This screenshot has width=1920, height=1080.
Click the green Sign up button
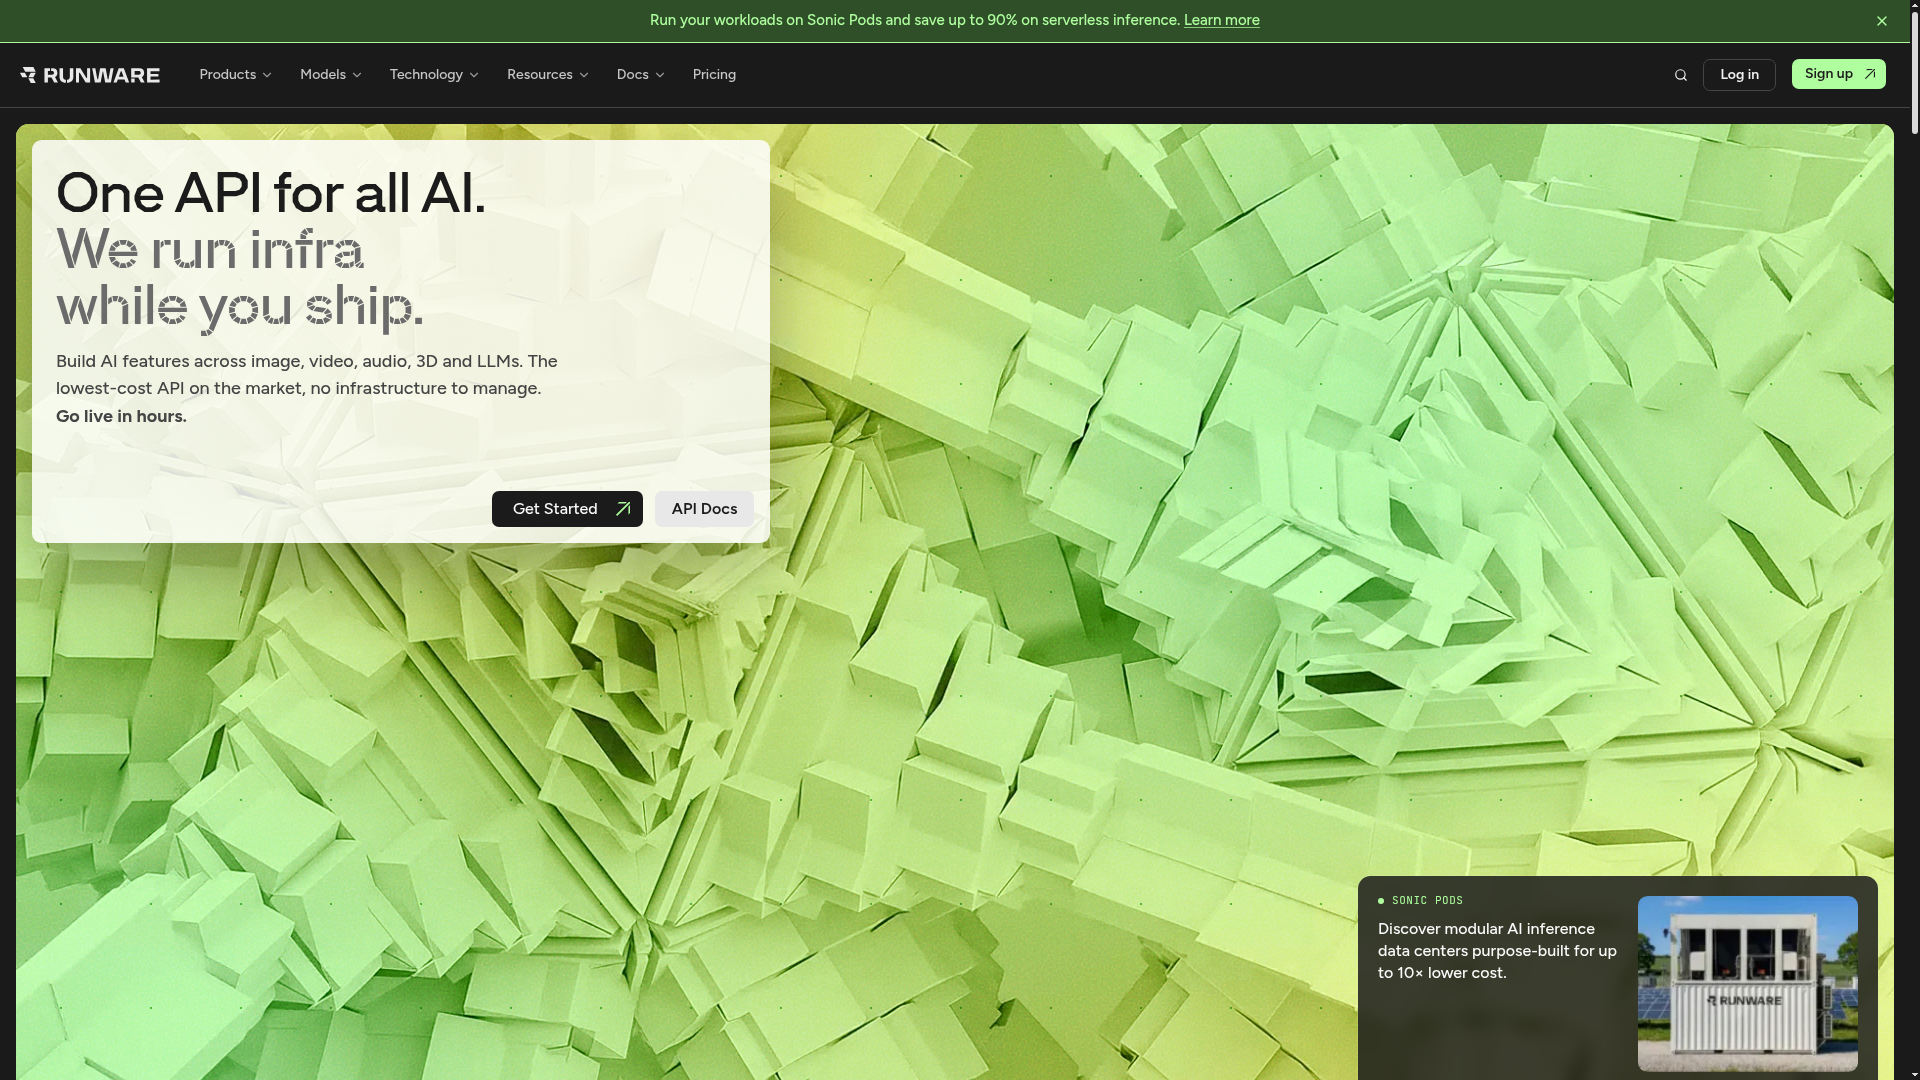point(1838,74)
